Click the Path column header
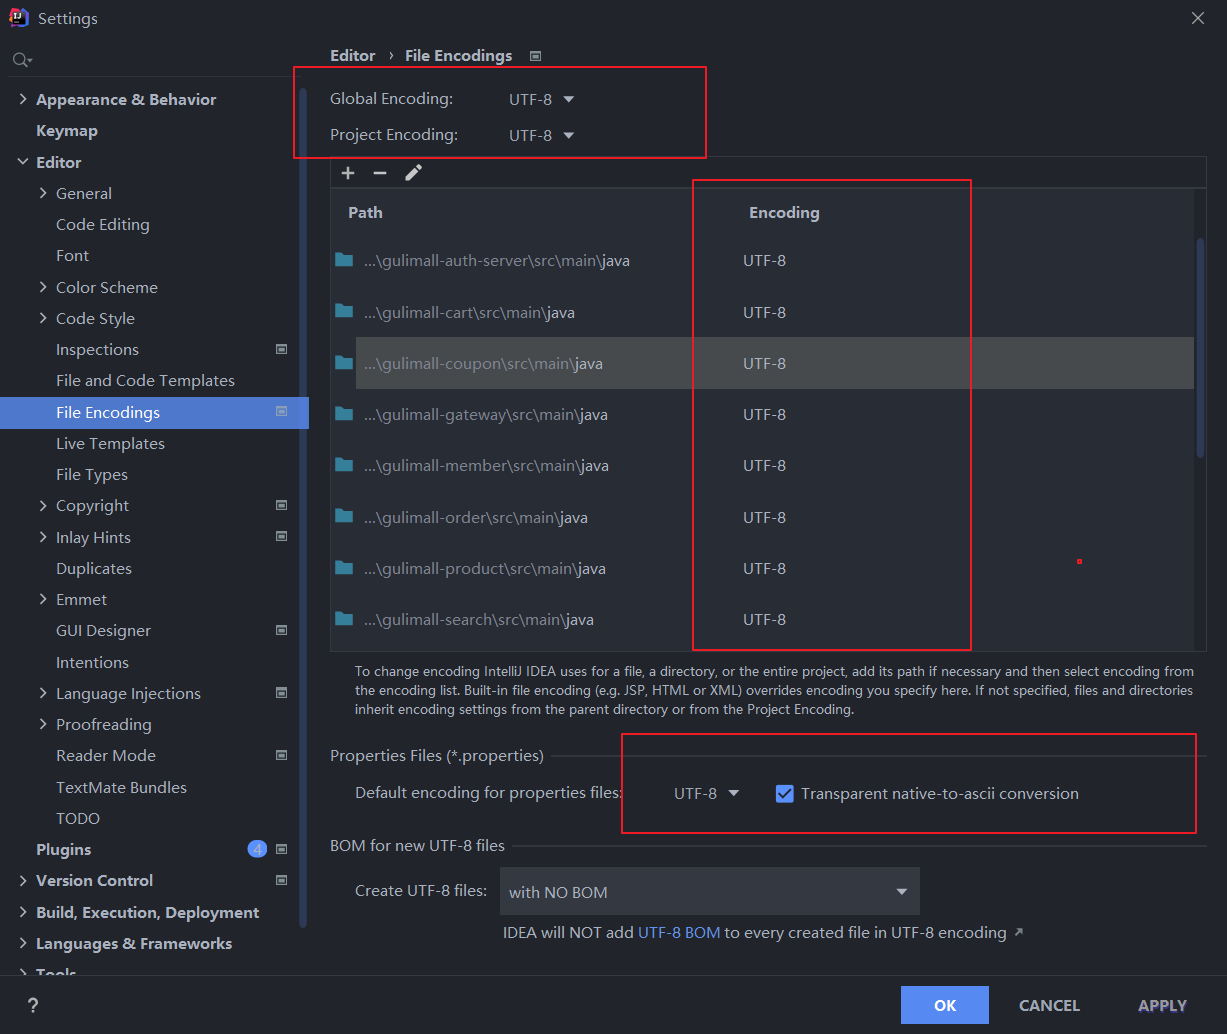 tap(365, 212)
